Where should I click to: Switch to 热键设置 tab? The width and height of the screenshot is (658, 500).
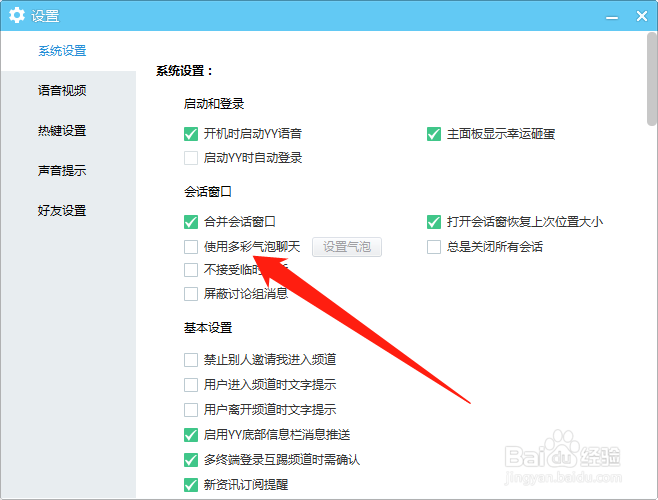(62, 131)
